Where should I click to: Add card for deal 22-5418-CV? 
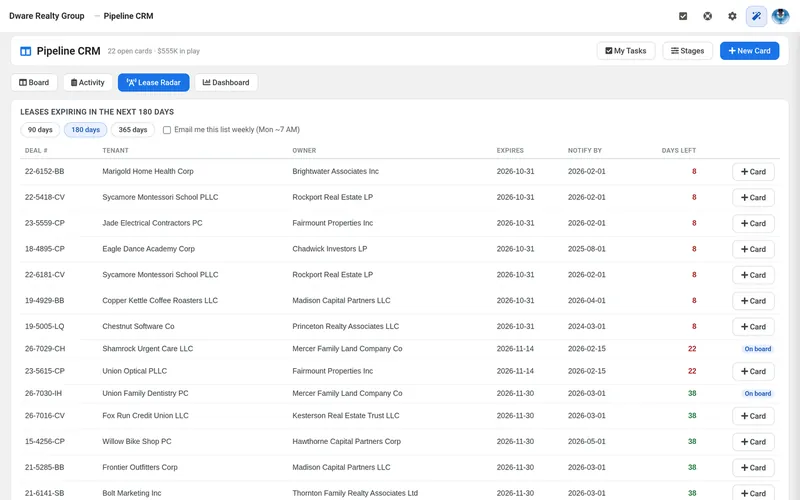point(753,197)
